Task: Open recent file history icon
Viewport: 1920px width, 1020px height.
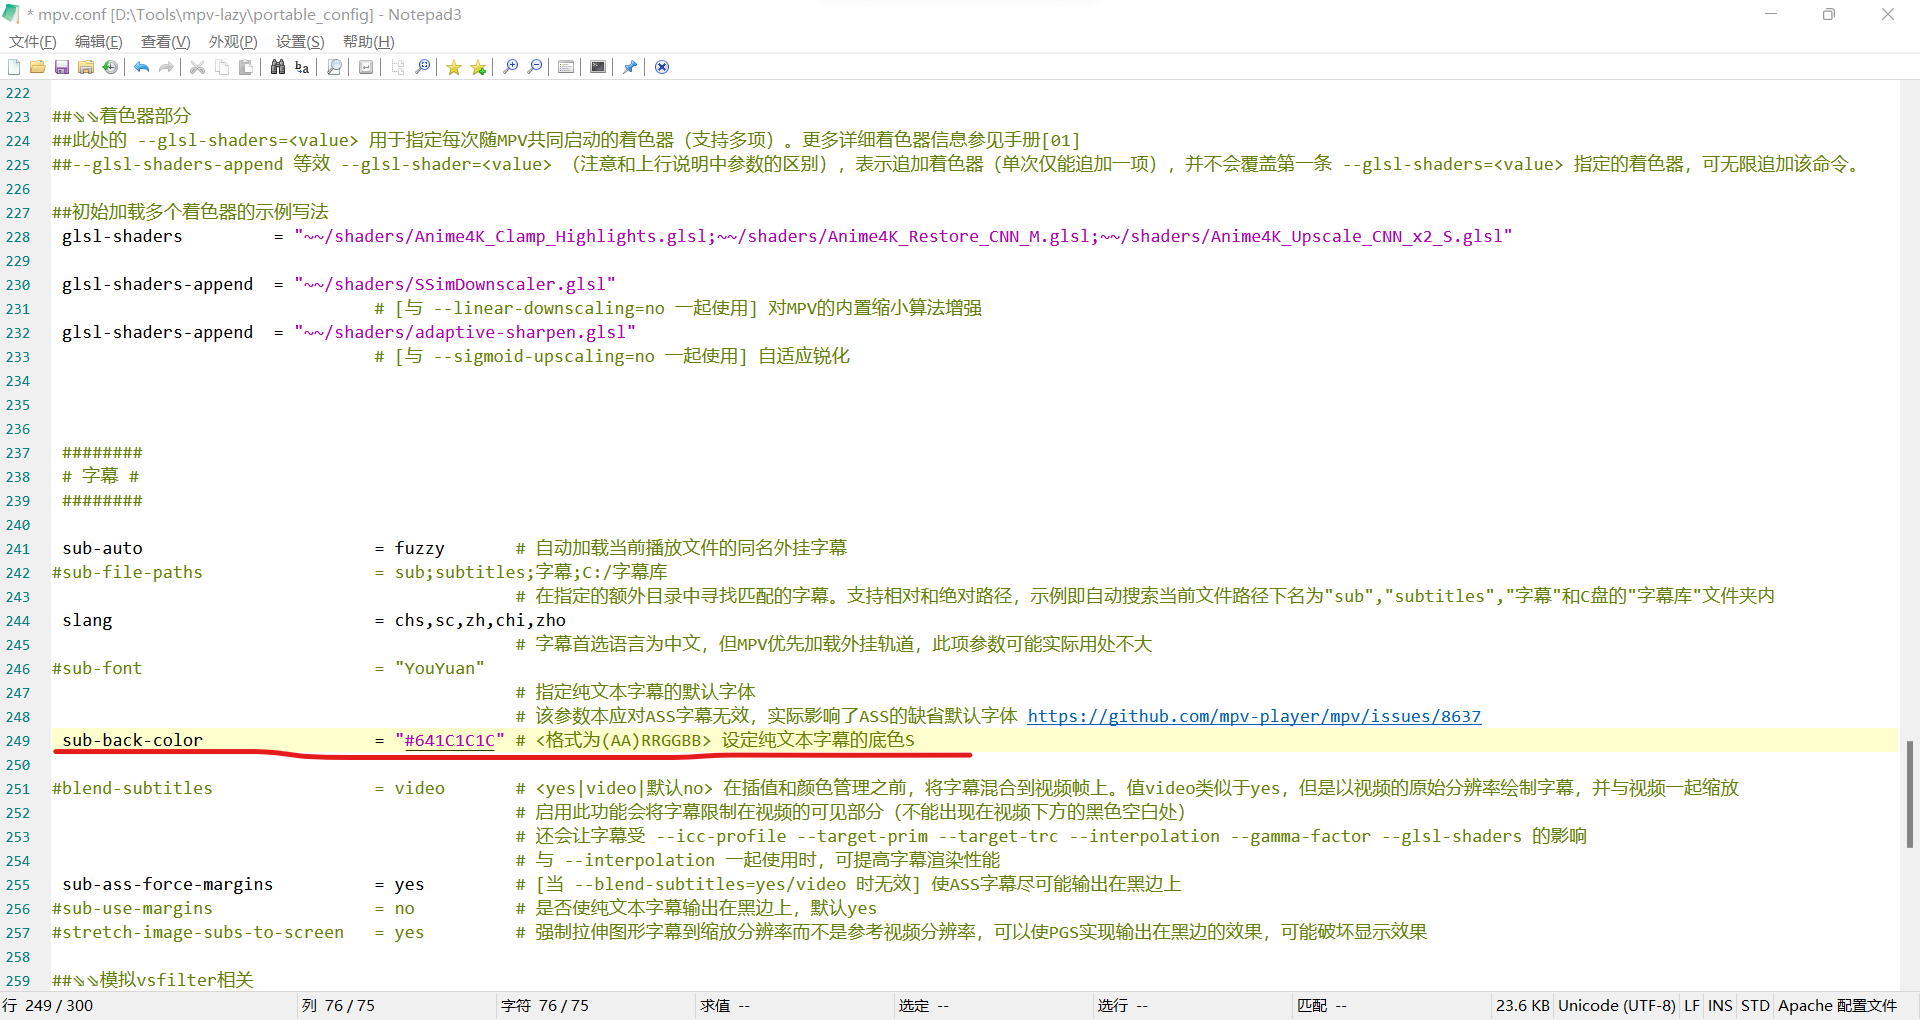Action: tap(110, 67)
